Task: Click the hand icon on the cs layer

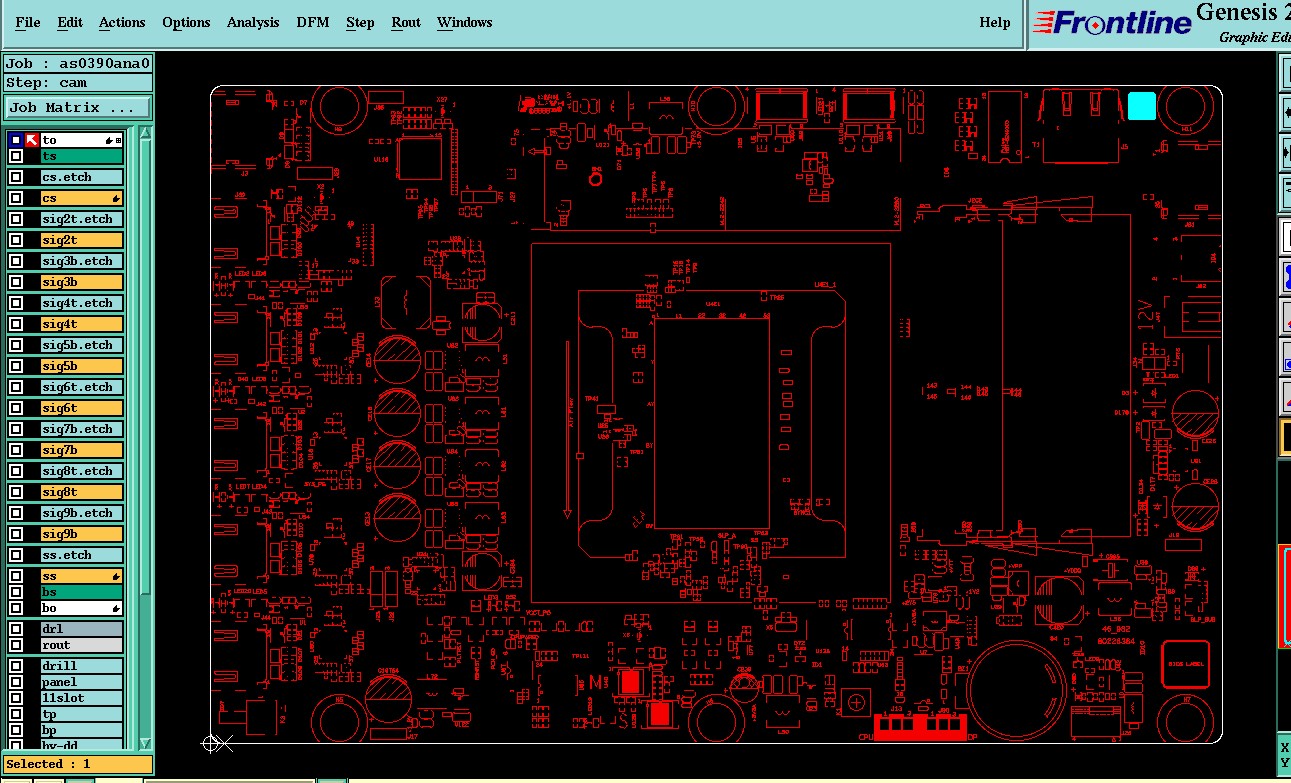Action: 117,199
